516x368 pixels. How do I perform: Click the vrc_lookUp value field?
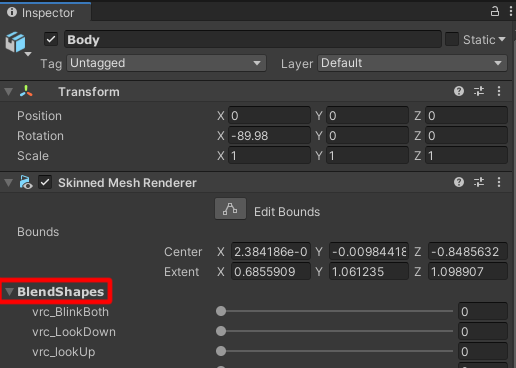tap(483, 351)
